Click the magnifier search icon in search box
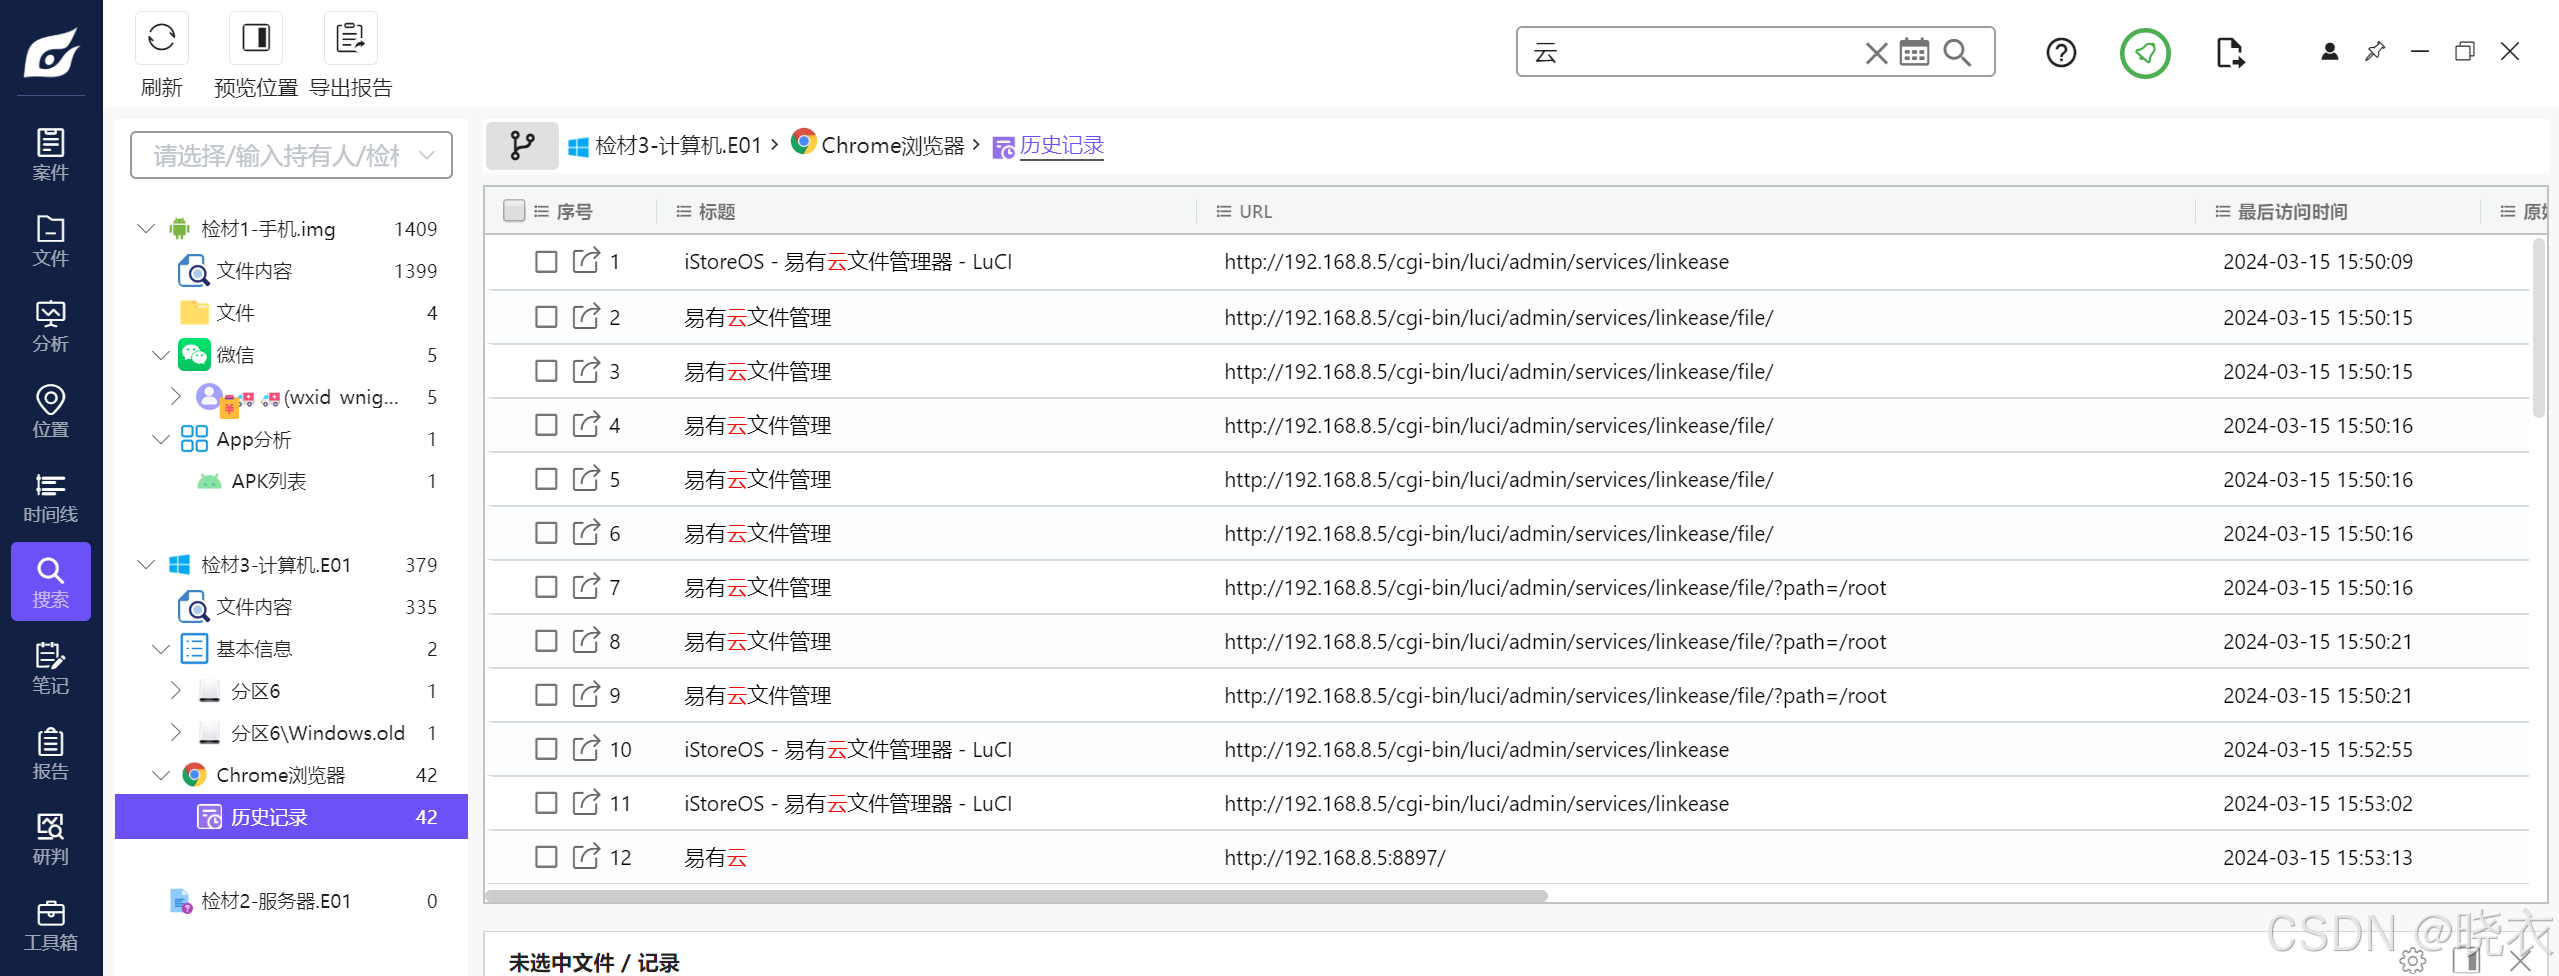 click(x=1957, y=52)
